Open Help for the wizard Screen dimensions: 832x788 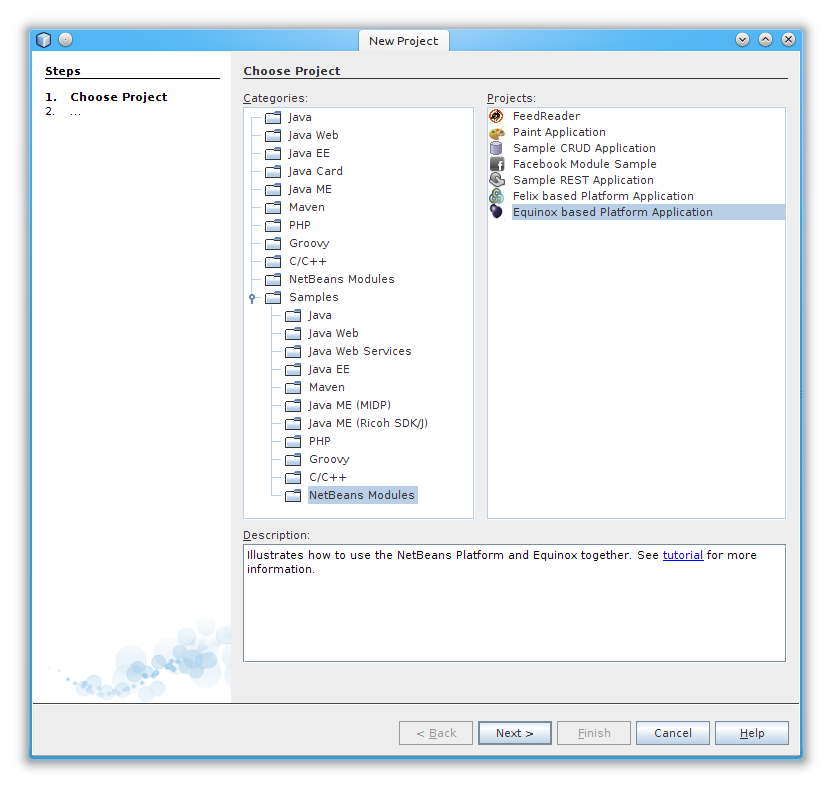[752, 733]
